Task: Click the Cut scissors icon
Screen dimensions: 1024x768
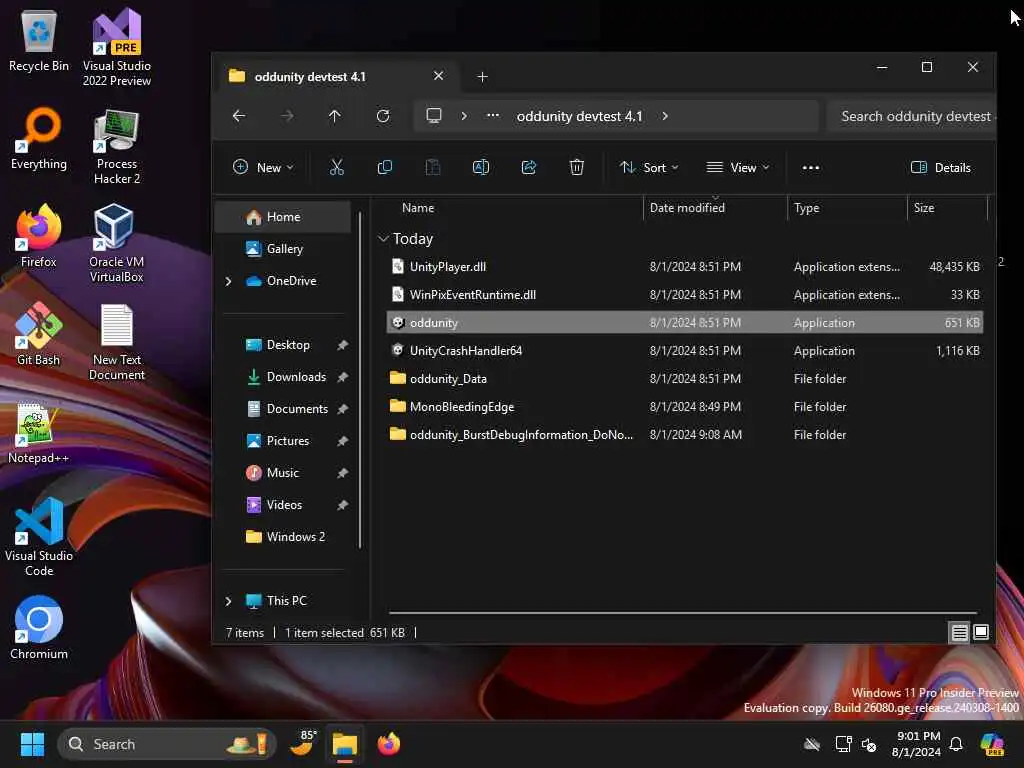Action: pos(336,168)
